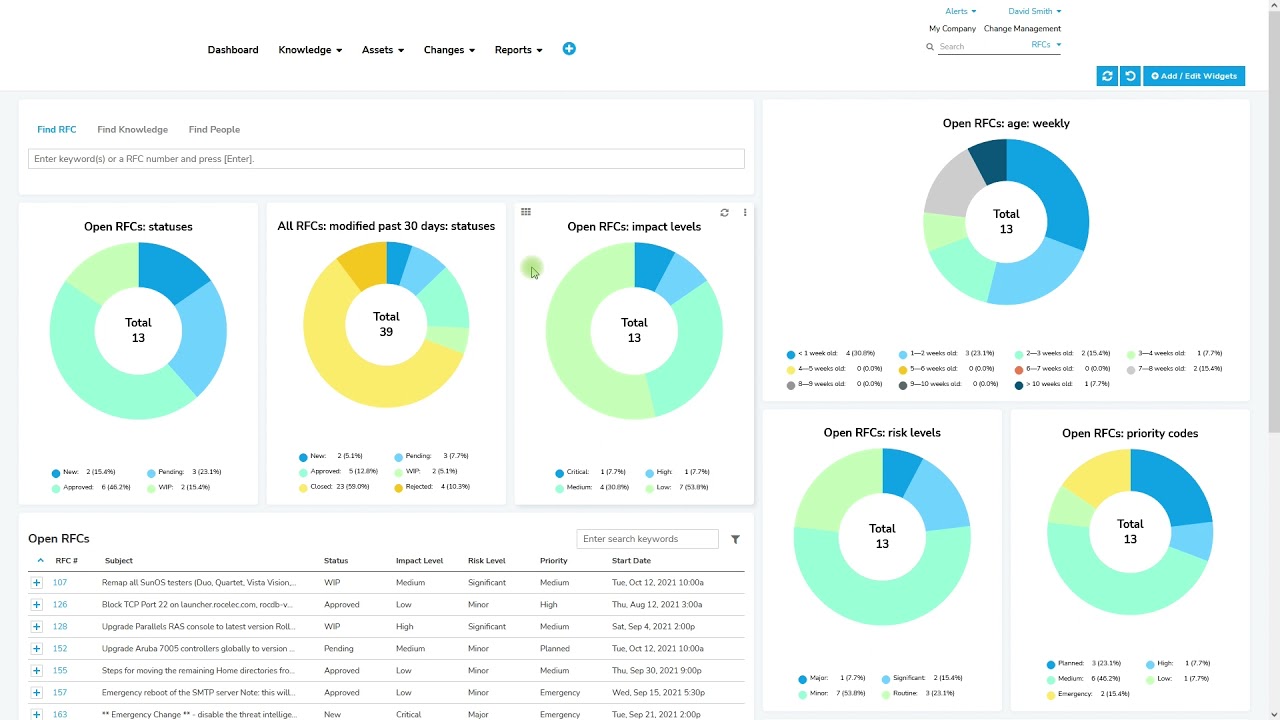This screenshot has height=720, width=1280.
Task: Expand row for RFC 126
Action: [x=37, y=605]
